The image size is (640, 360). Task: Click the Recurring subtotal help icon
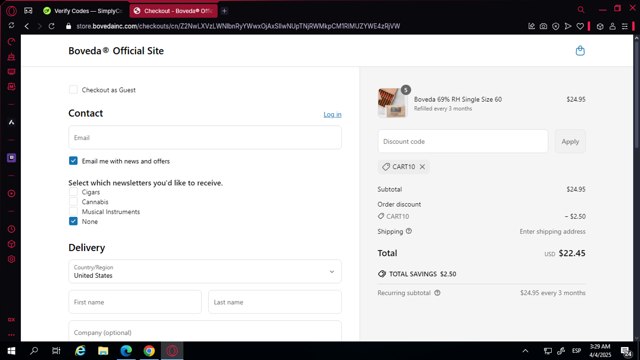coord(437,293)
